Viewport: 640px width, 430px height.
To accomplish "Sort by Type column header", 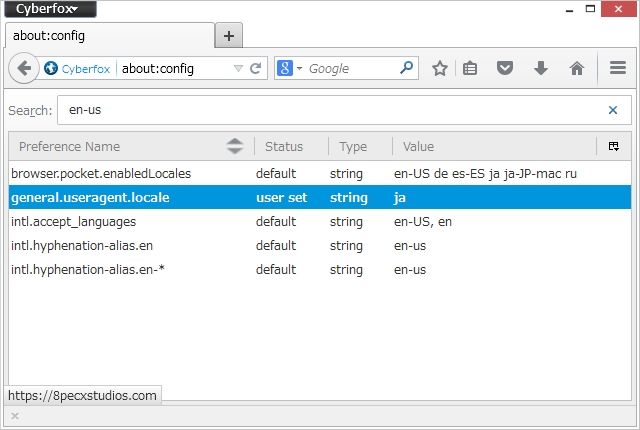I will point(360,146).
